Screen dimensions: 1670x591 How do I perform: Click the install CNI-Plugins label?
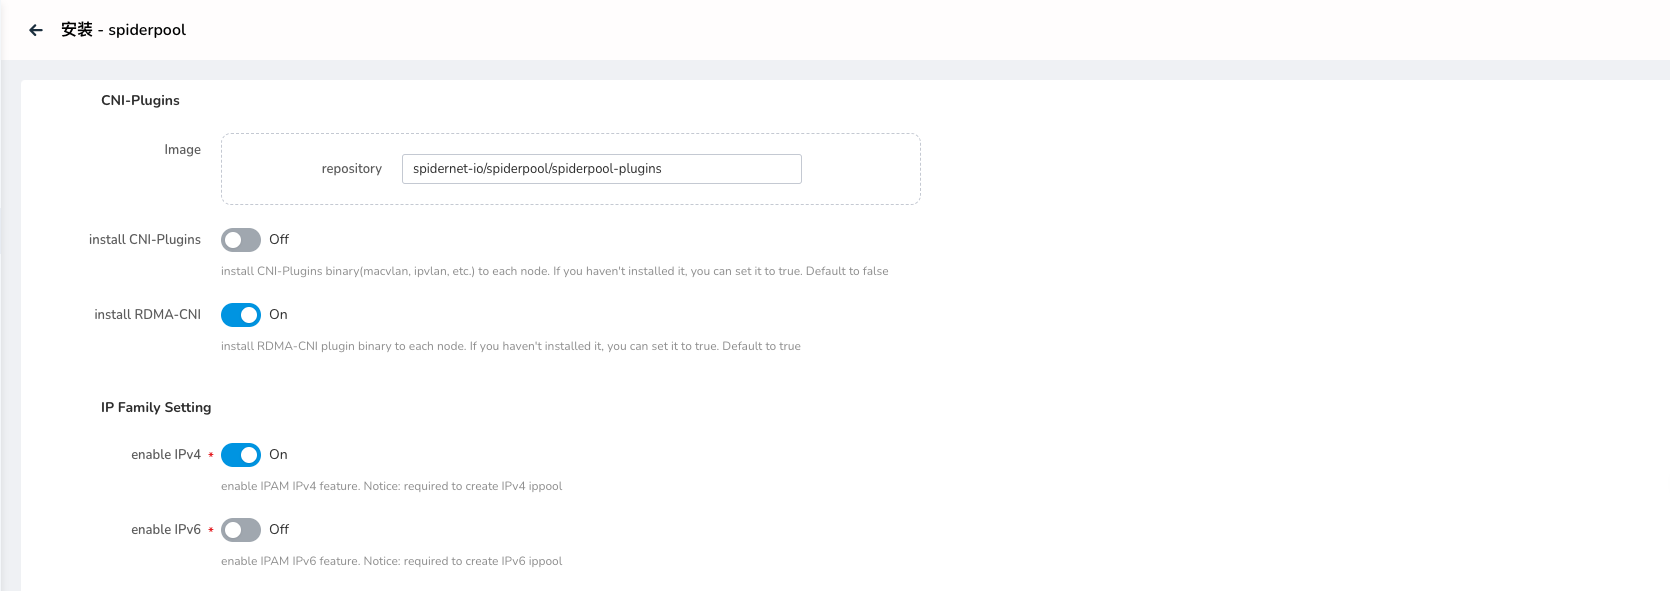pos(145,240)
